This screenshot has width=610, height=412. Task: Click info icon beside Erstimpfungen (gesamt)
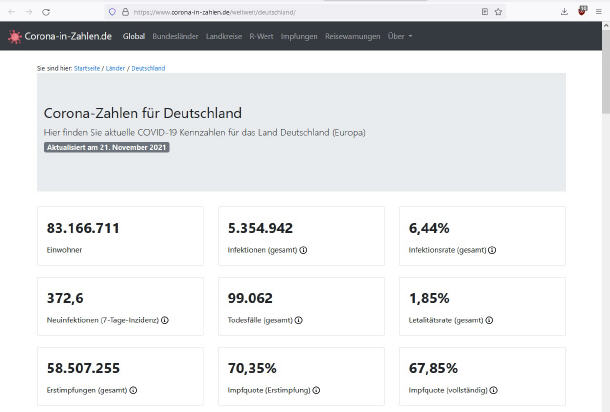pos(133,390)
